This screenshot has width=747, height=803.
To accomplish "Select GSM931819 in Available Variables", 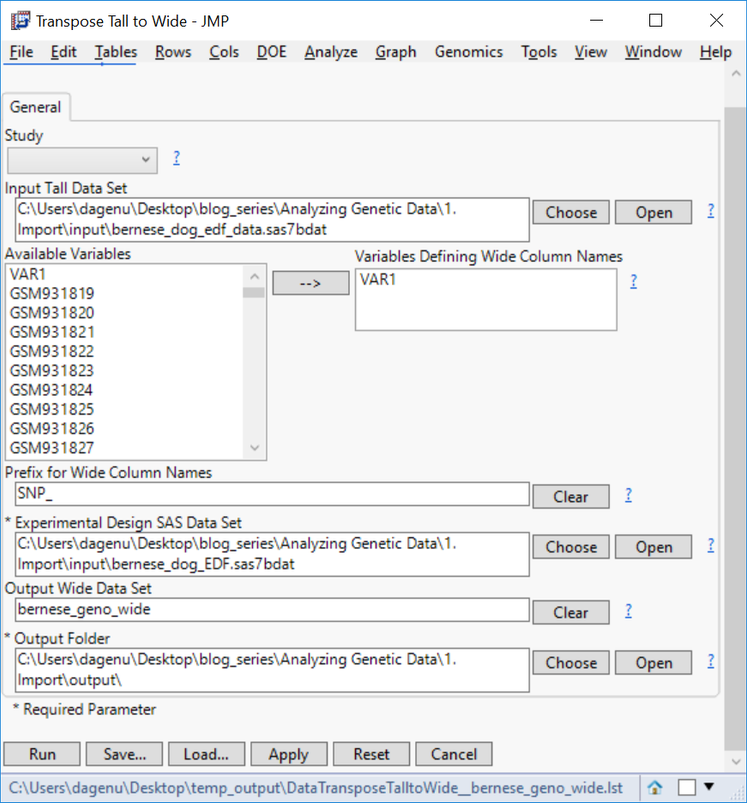I will pos(125,293).
